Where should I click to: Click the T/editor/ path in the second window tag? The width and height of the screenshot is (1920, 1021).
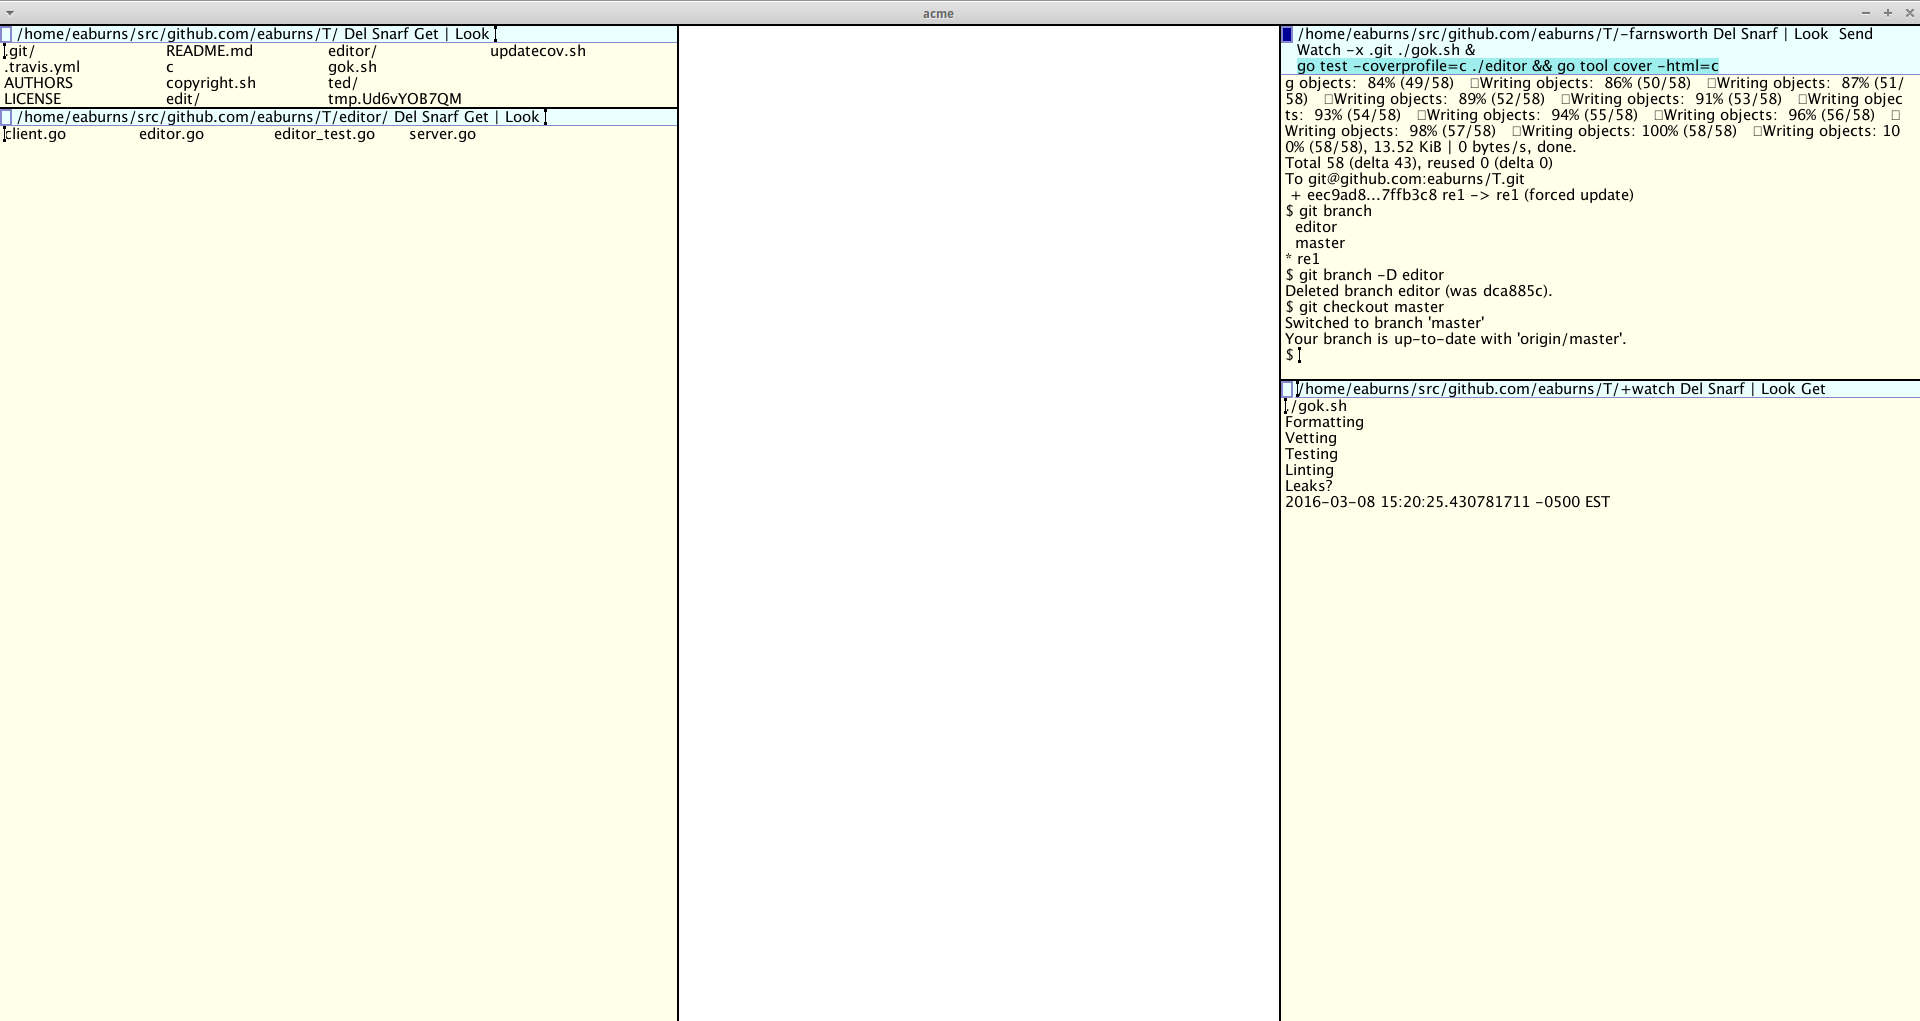[202, 117]
